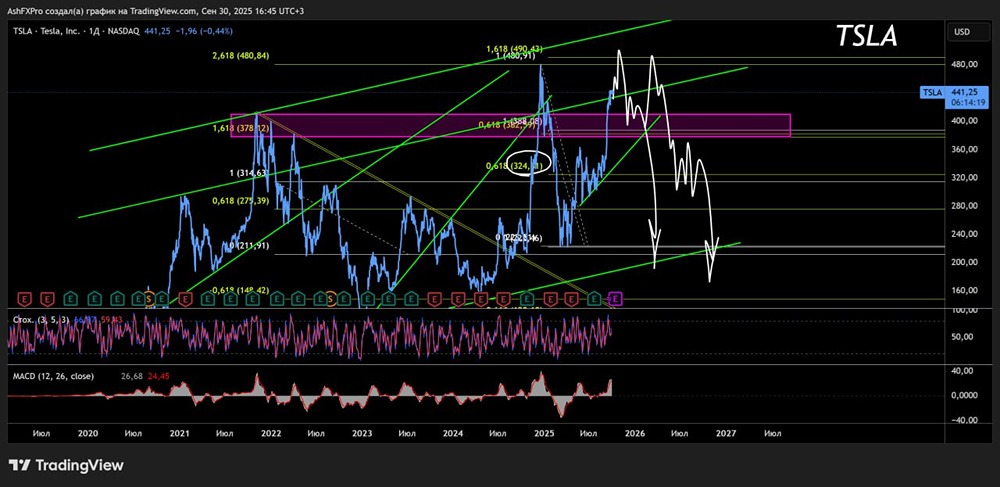The image size is (1000, 487).
Task: Click 2023 on the time axis
Action: click(362, 433)
